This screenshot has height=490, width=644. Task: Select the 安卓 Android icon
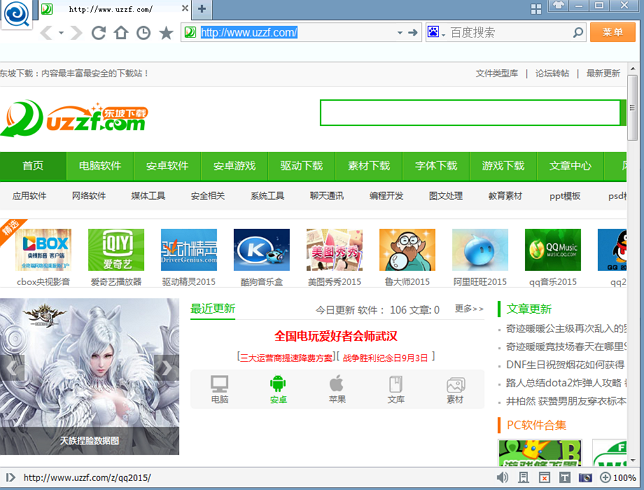(x=278, y=389)
